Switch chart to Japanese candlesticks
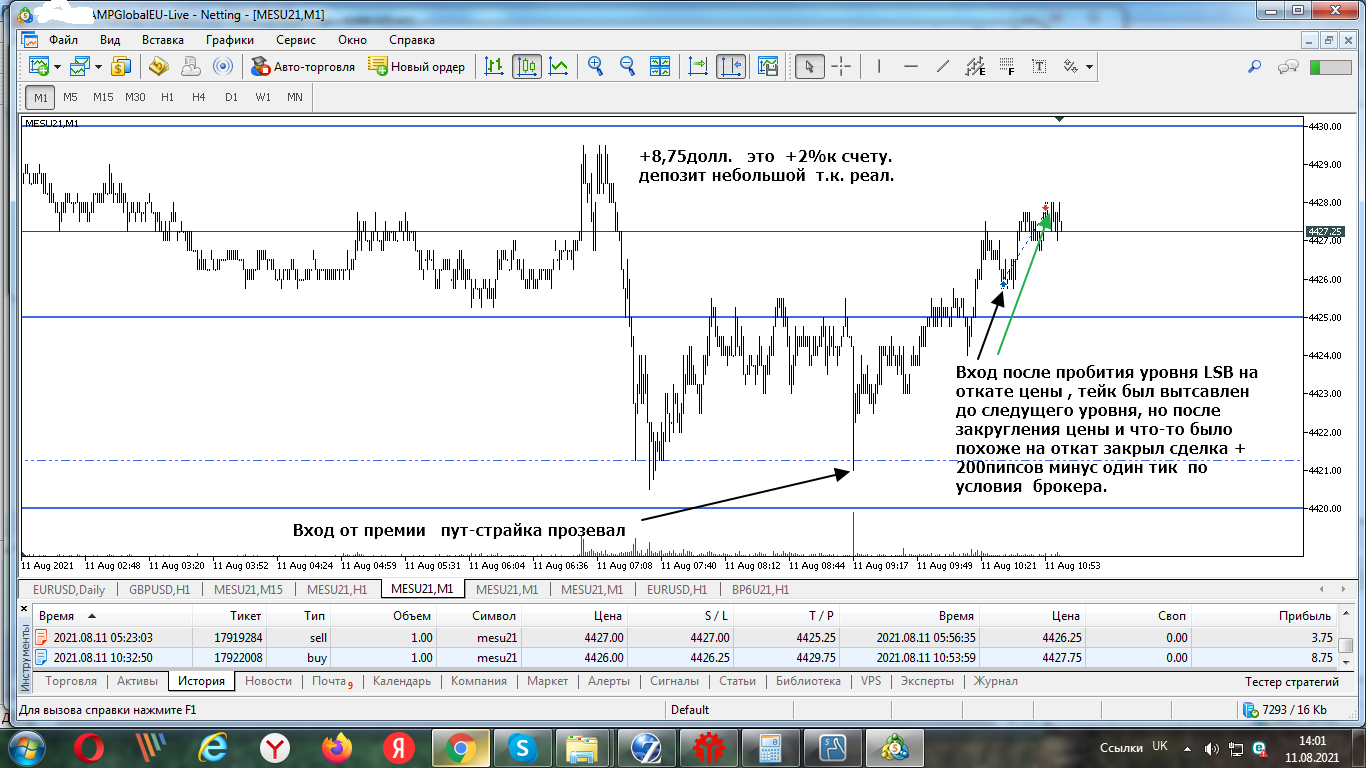 (526, 67)
